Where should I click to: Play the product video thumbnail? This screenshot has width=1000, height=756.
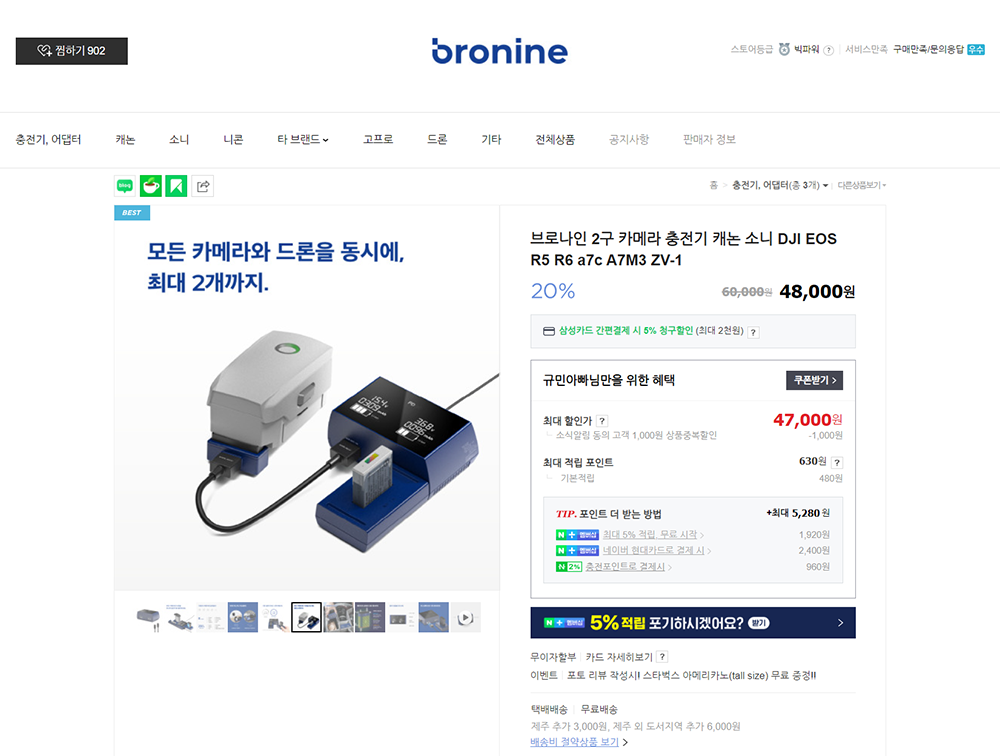[x=466, y=618]
